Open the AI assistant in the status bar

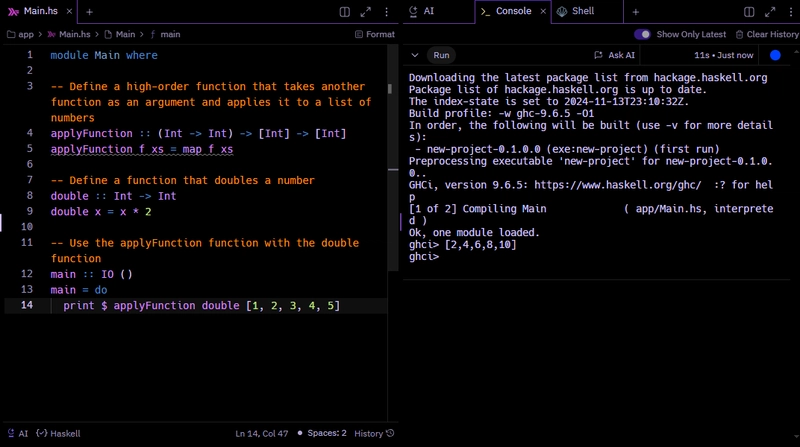(x=17, y=433)
